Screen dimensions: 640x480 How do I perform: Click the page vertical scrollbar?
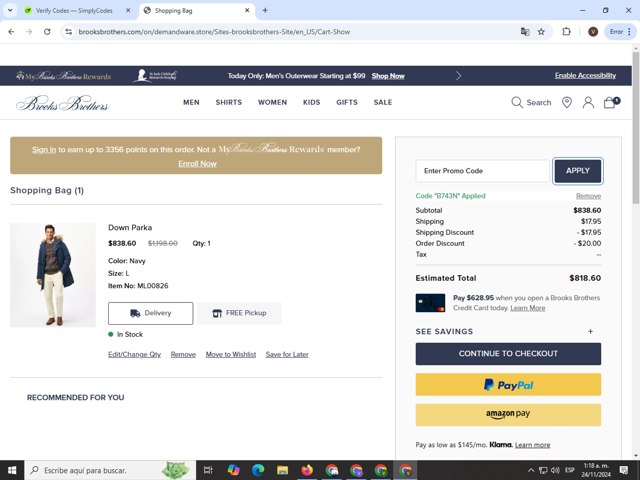636,127
